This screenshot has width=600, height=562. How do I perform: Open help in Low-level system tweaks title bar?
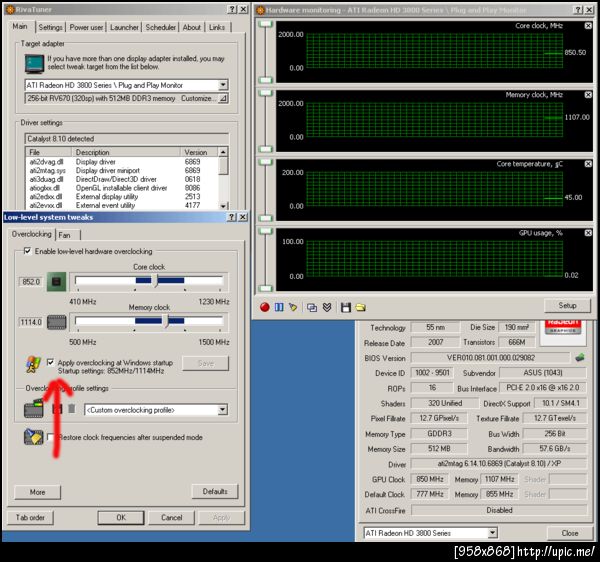pyautogui.click(x=232, y=217)
